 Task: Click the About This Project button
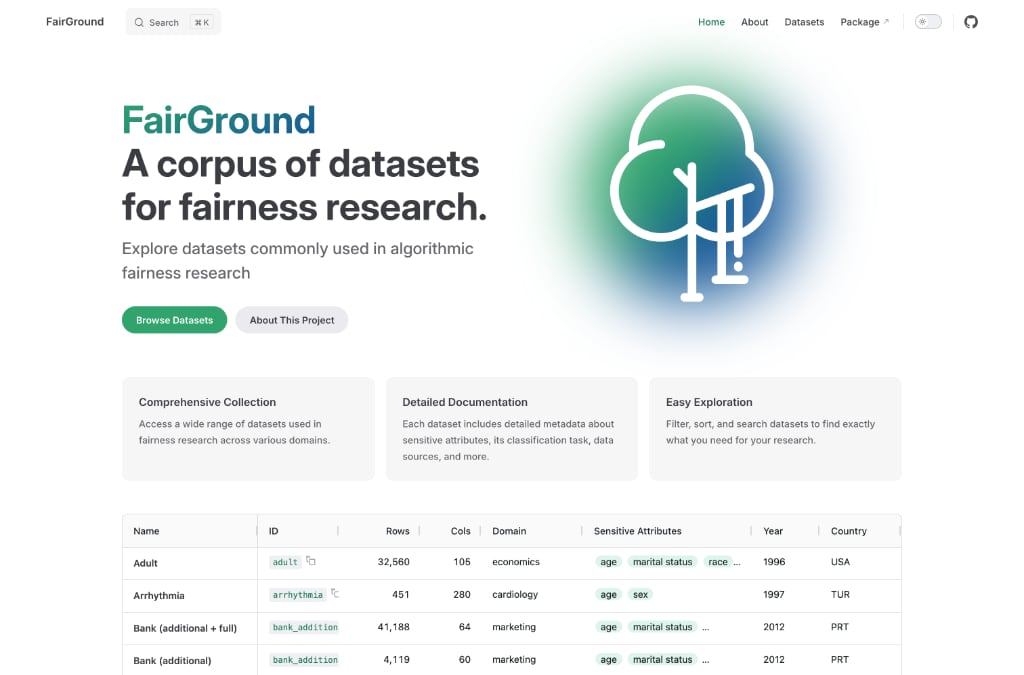292,320
